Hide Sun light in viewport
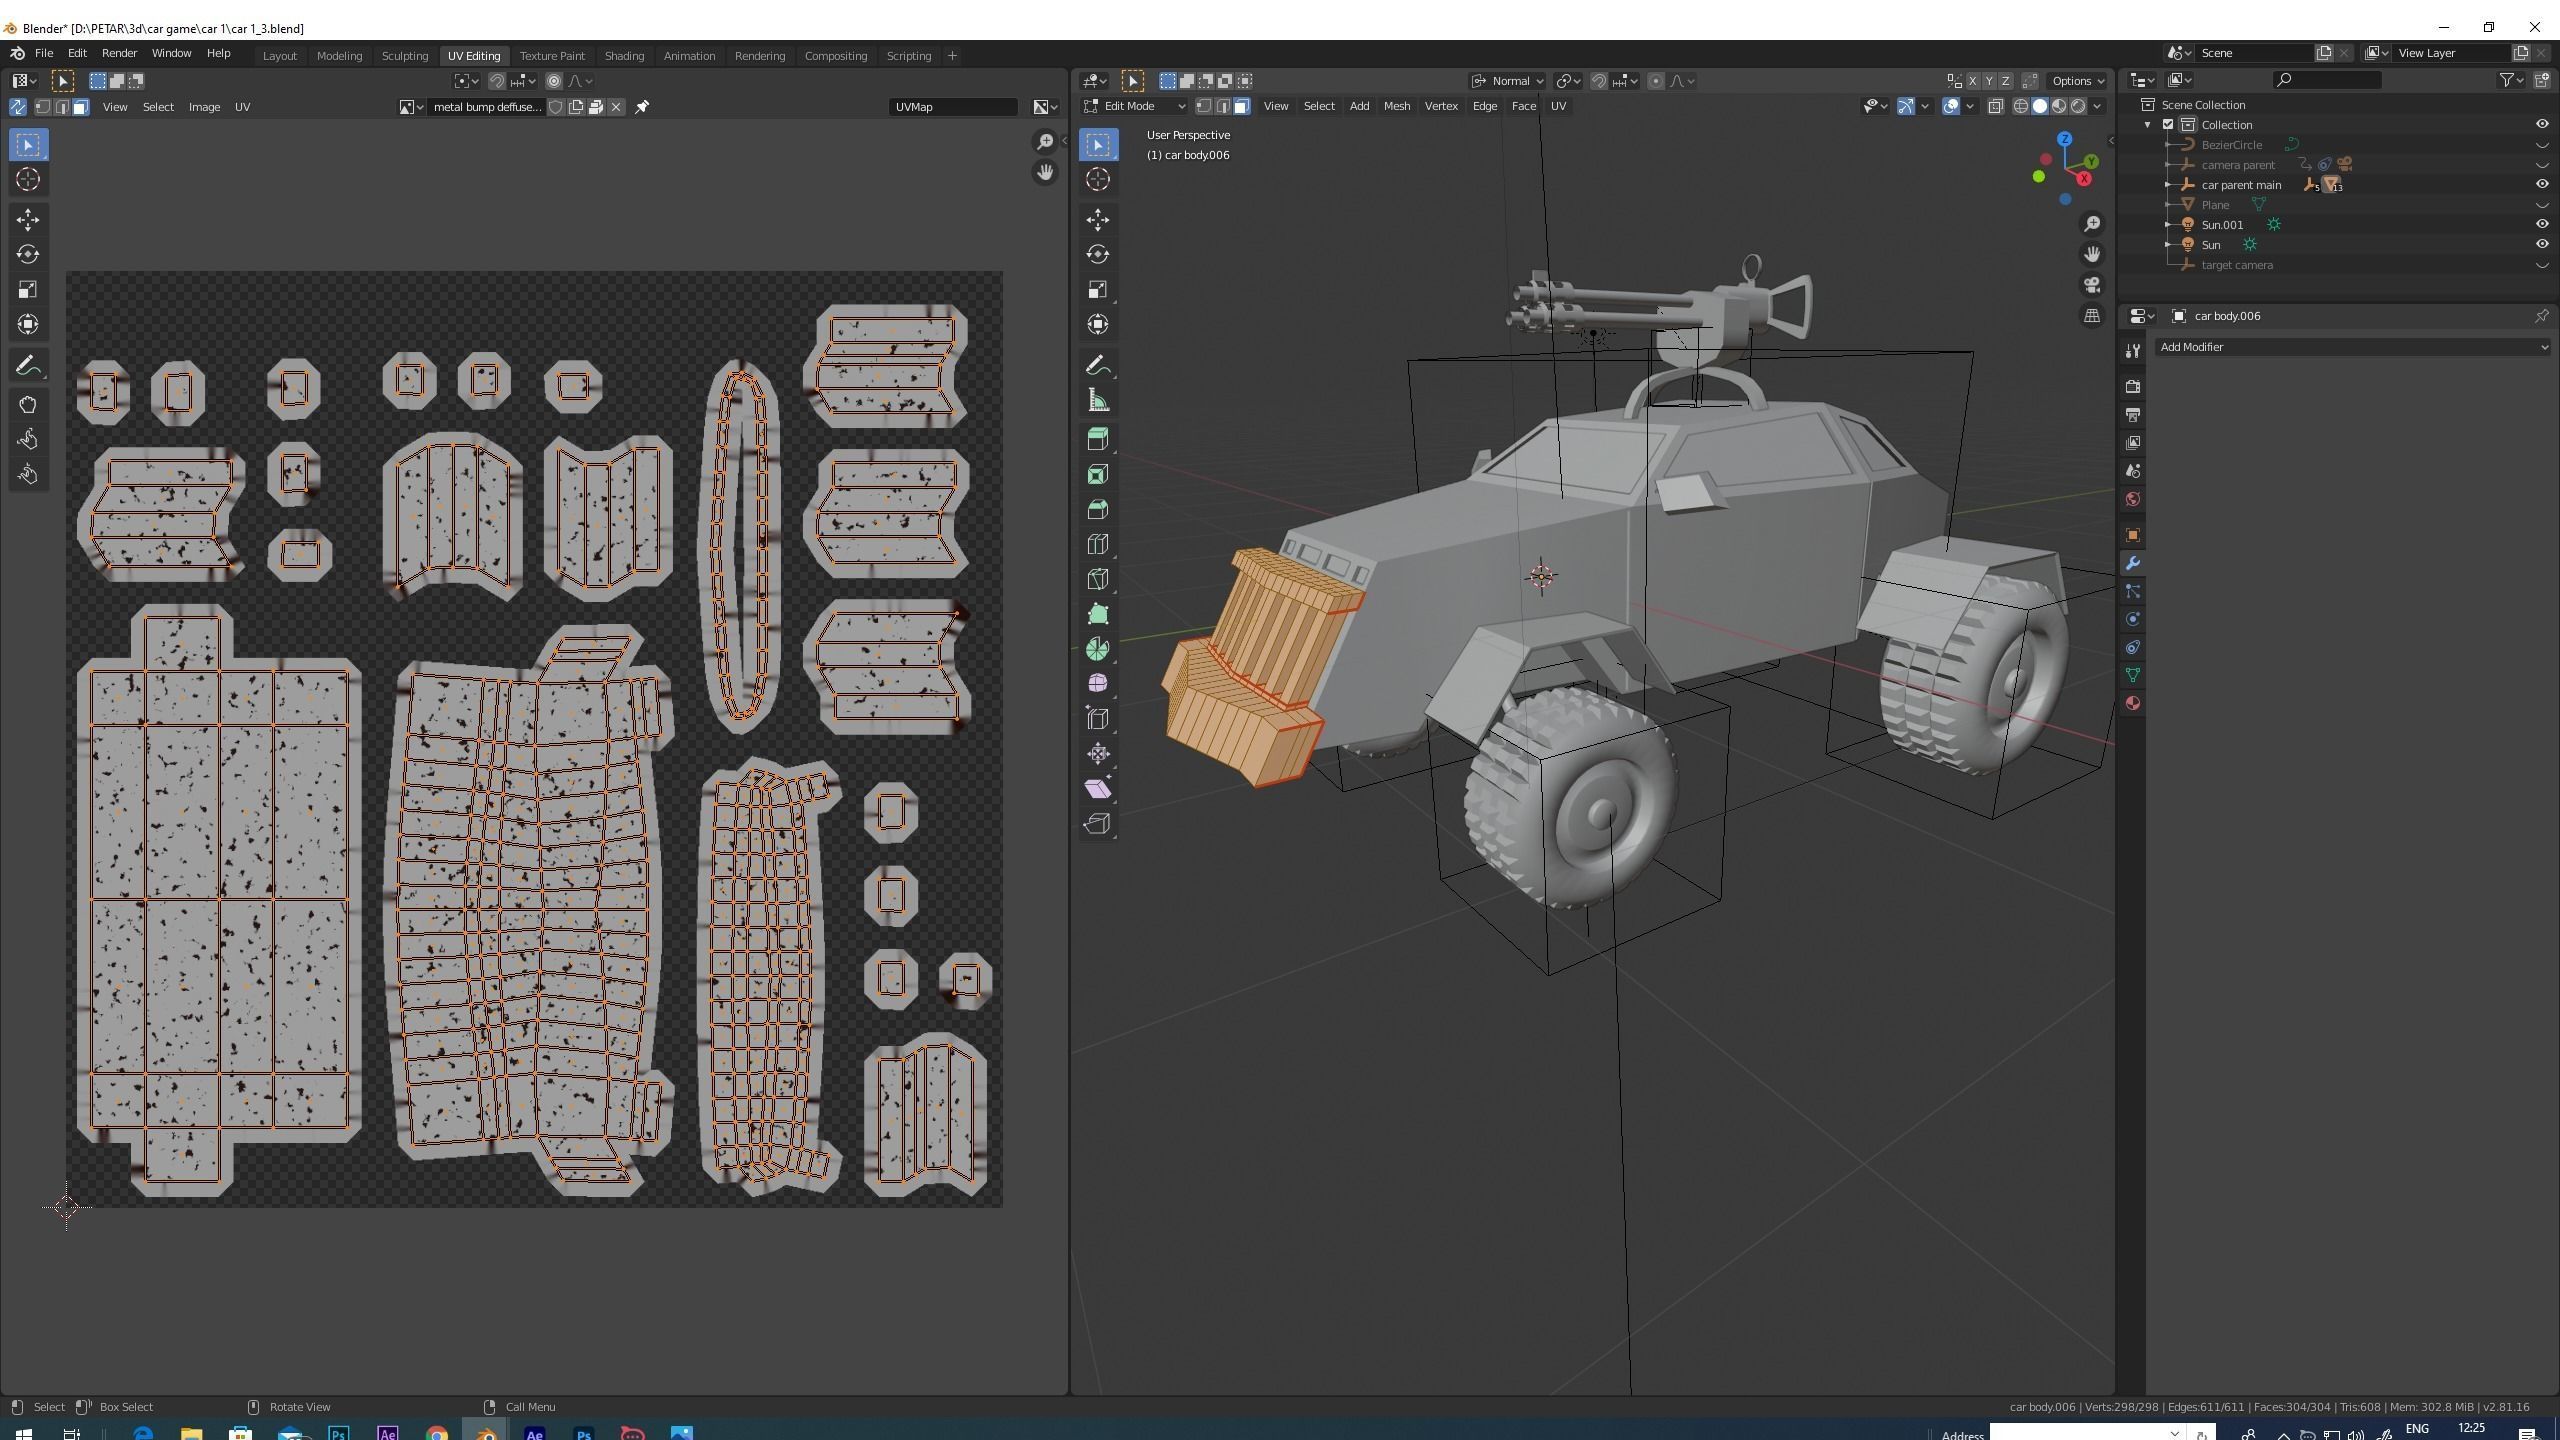Screen dimensions: 2560x1440 (2541, 244)
